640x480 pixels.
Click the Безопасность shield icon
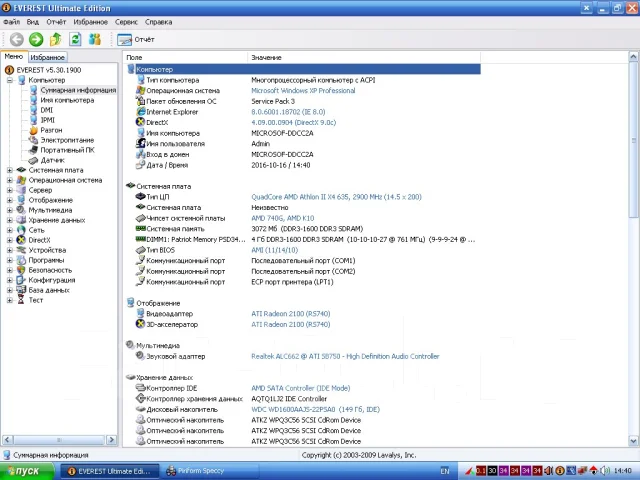tap(21, 270)
